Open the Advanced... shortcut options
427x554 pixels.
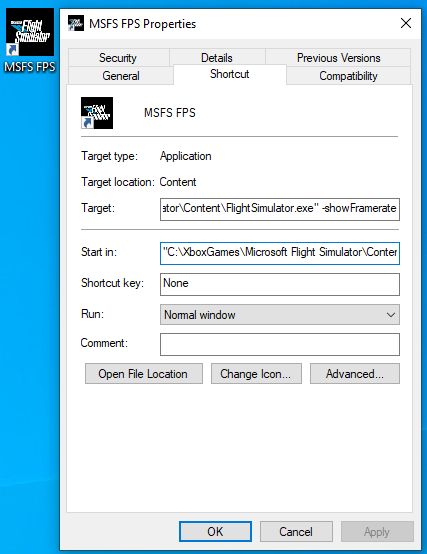355,373
